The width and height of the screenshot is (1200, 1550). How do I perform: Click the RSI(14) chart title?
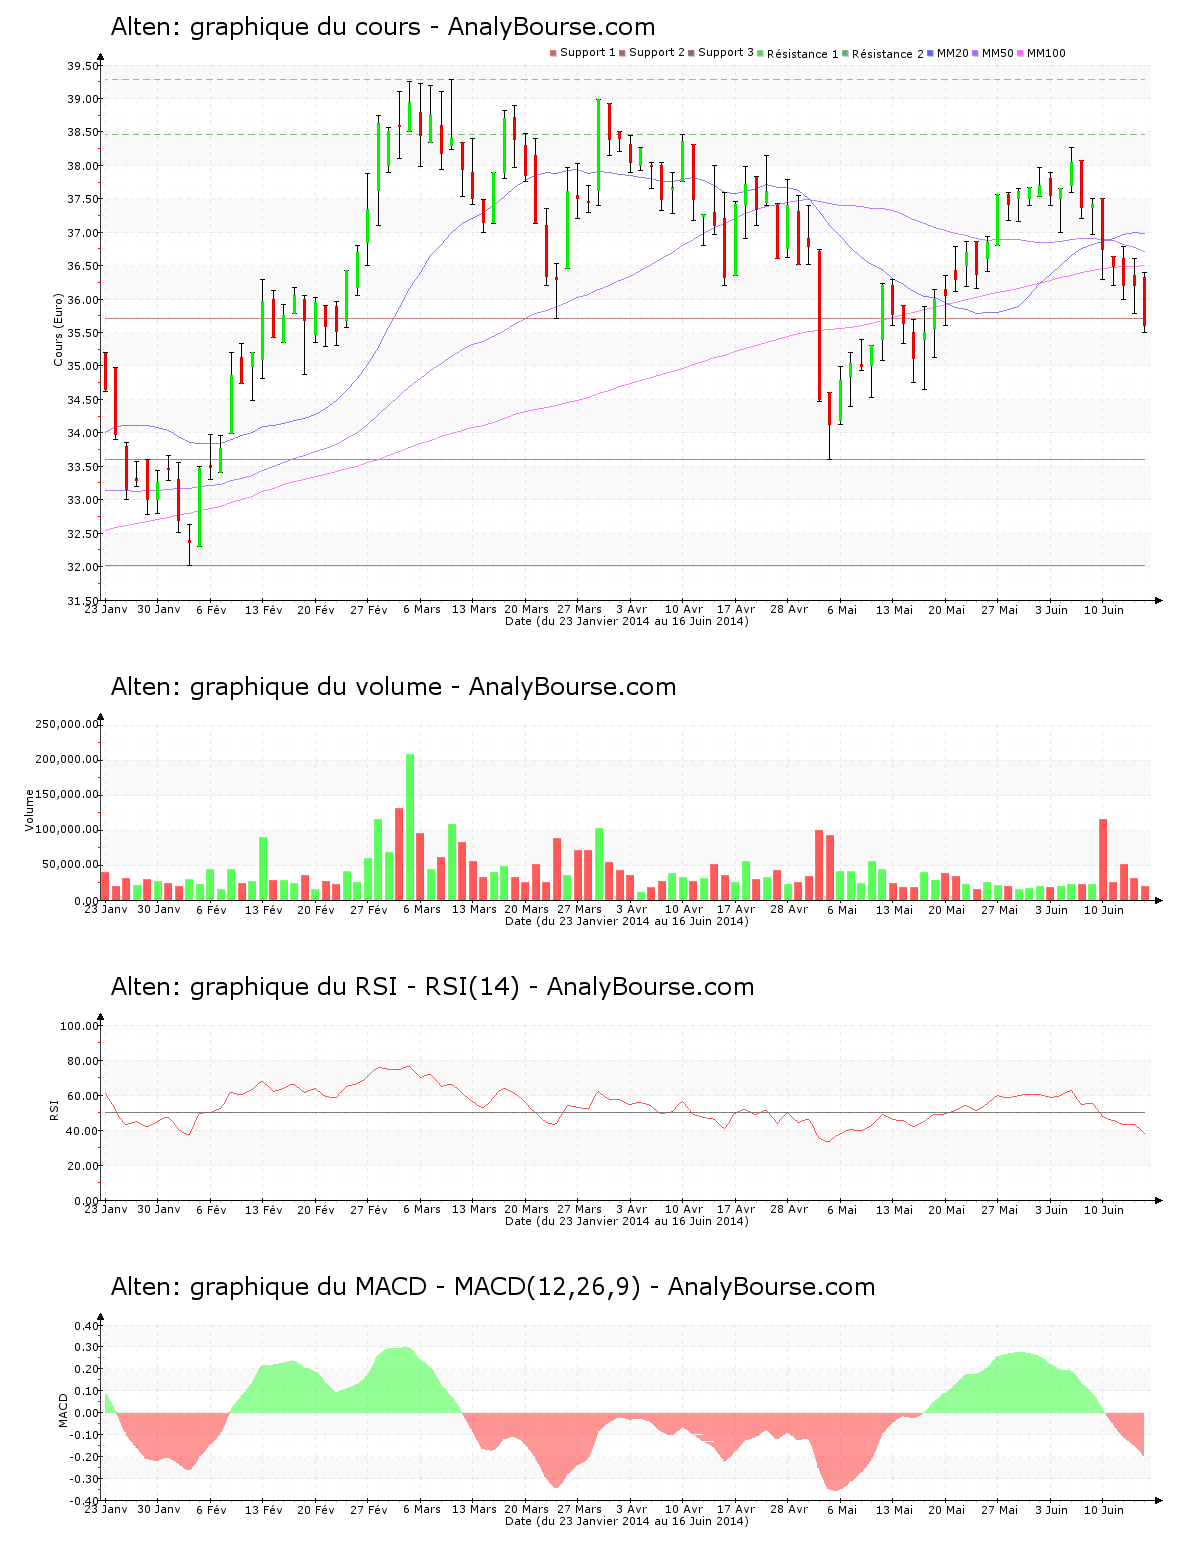coord(432,987)
